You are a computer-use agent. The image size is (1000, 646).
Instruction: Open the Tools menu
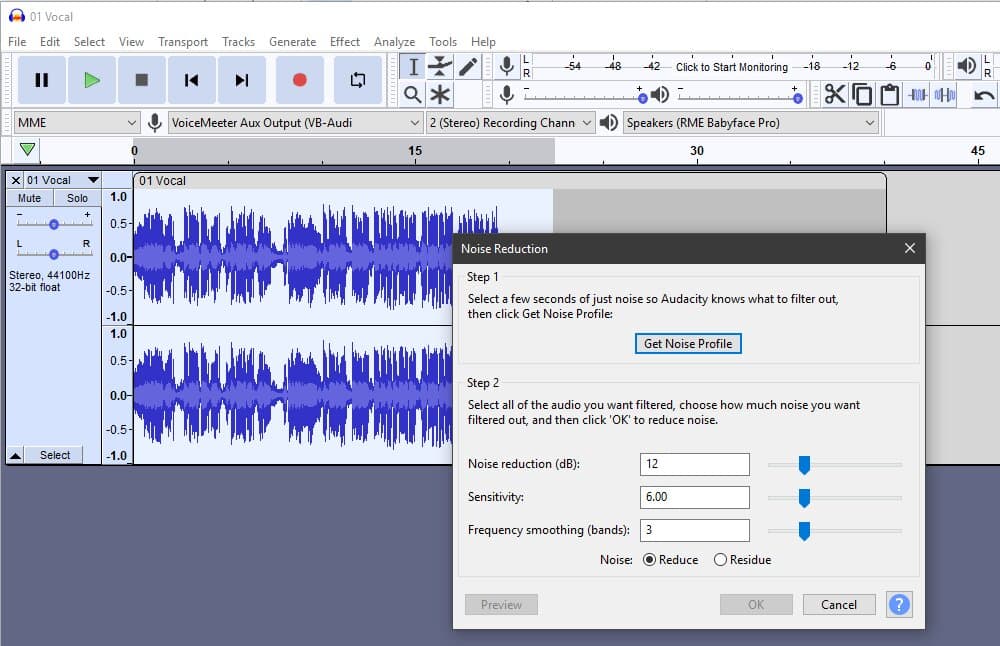click(x=443, y=41)
